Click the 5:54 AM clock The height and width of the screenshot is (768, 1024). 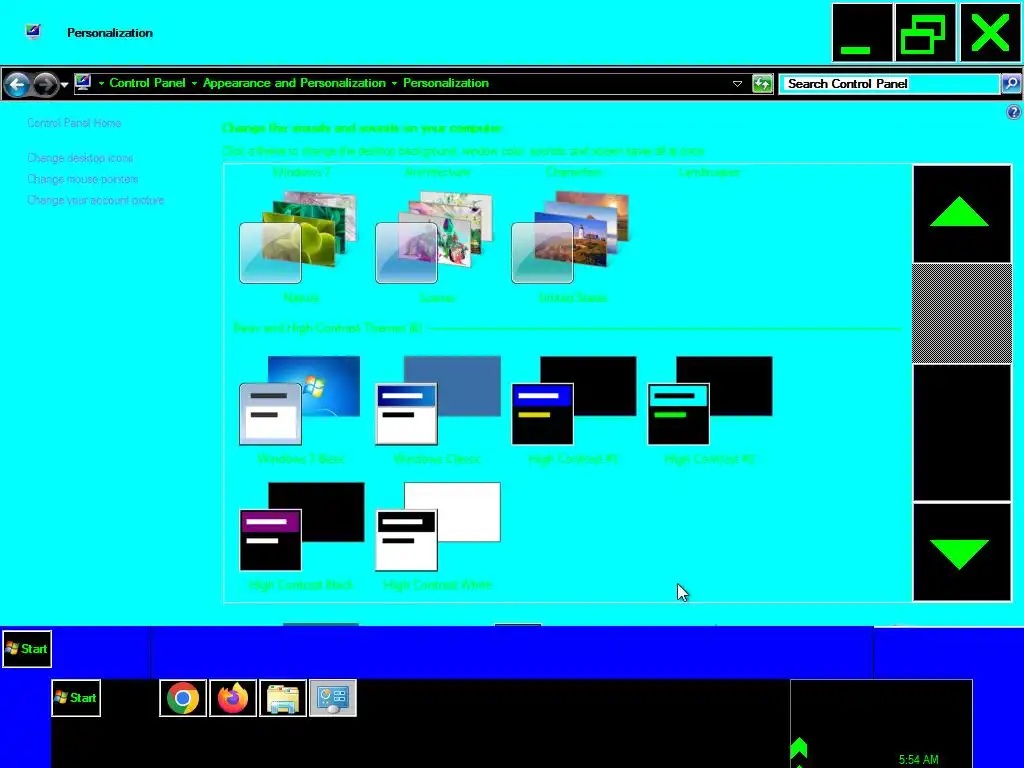918,760
